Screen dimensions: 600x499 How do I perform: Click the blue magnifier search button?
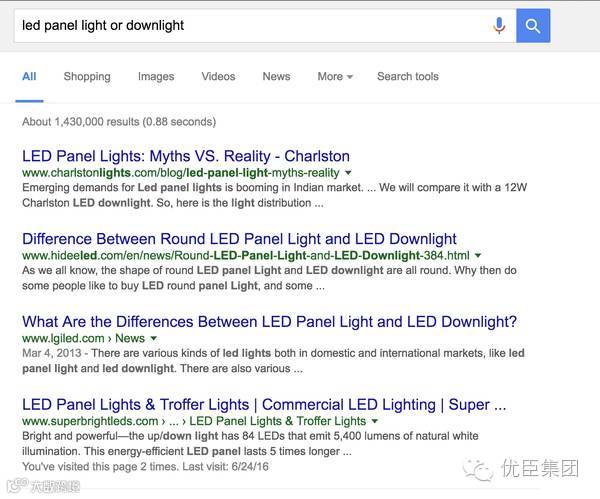(533, 26)
